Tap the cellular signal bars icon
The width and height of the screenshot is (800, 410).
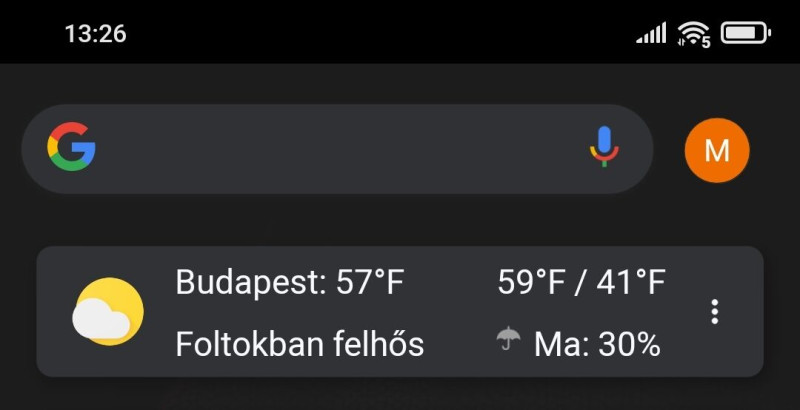(651, 33)
